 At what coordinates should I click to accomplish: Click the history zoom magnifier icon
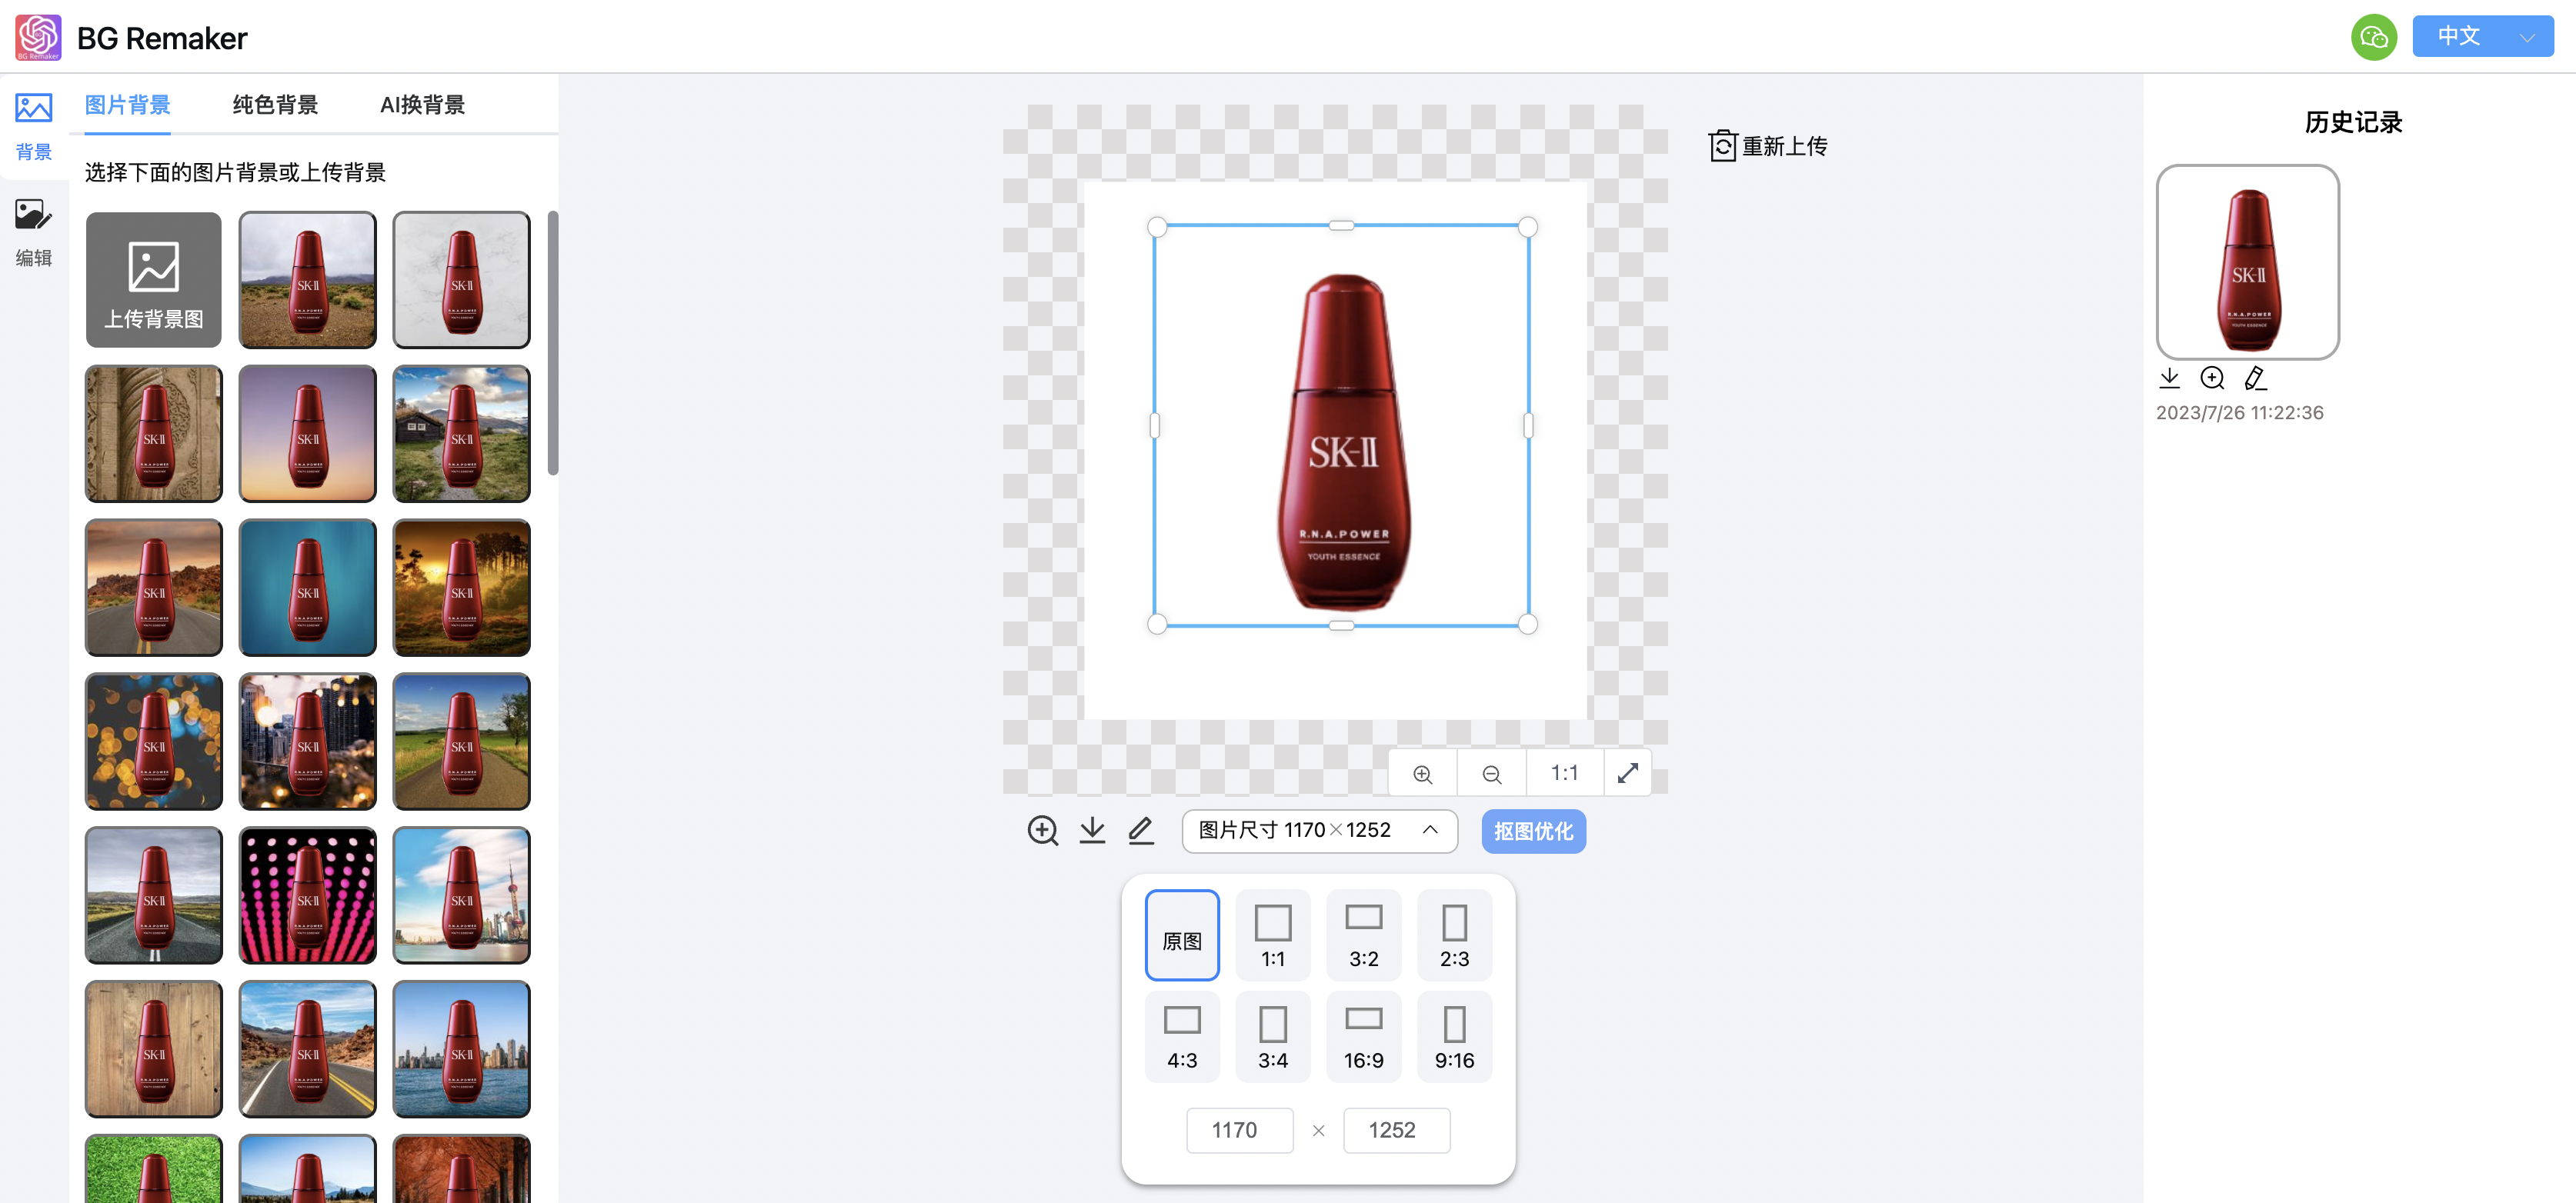[x=2211, y=378]
